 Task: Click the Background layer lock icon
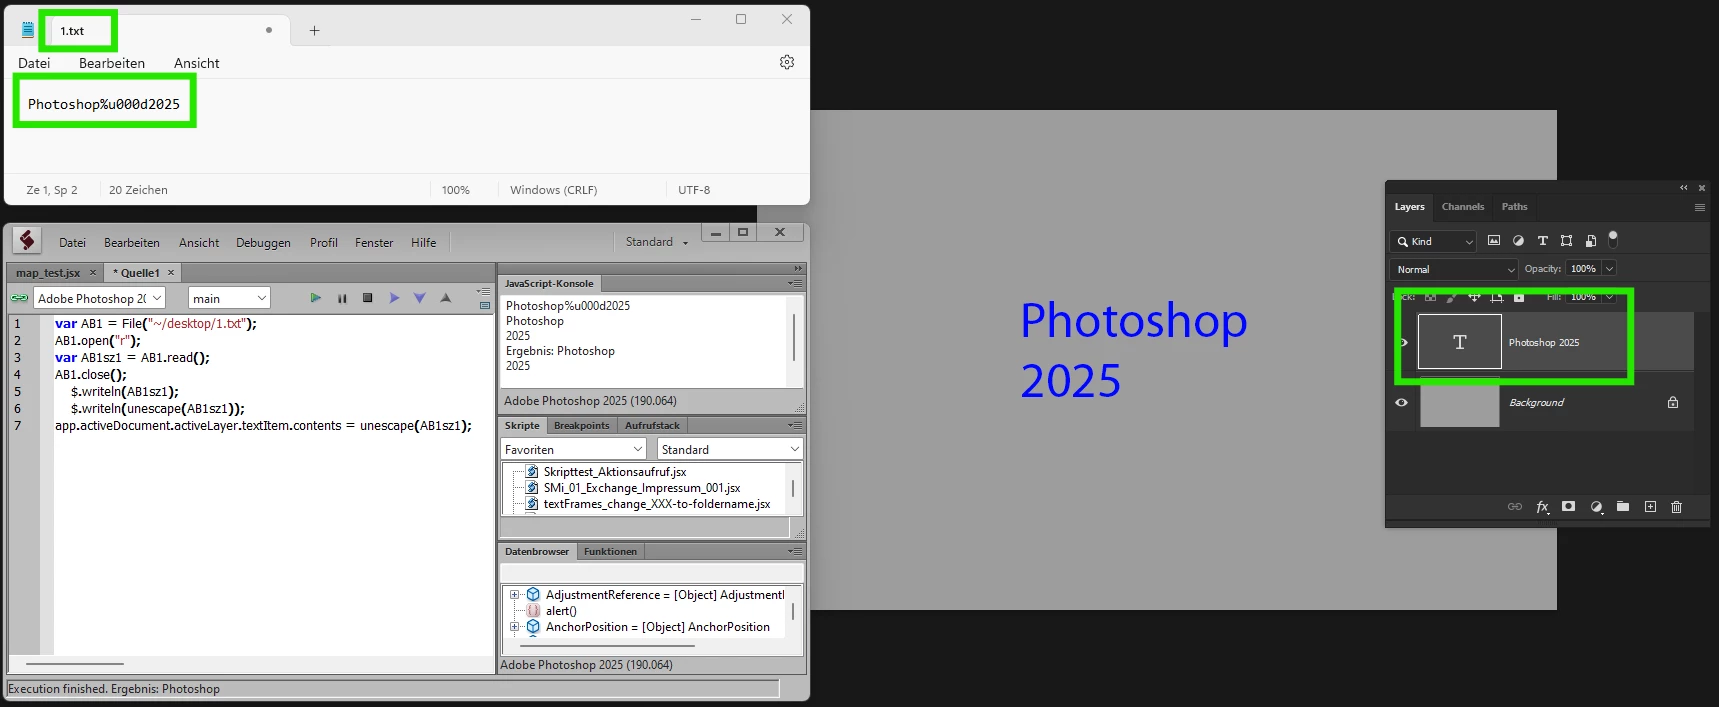click(x=1673, y=402)
